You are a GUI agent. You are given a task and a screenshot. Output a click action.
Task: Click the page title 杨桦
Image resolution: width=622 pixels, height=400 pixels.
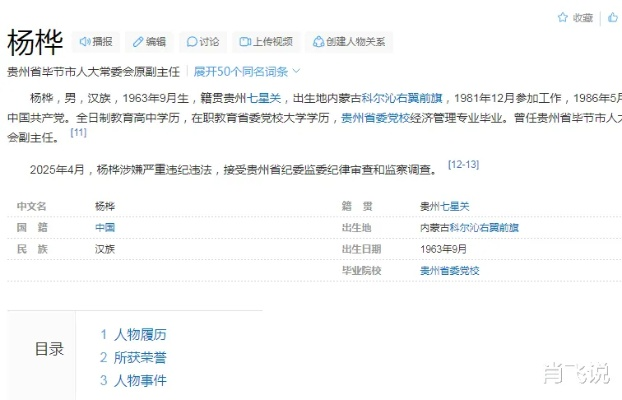[35, 42]
